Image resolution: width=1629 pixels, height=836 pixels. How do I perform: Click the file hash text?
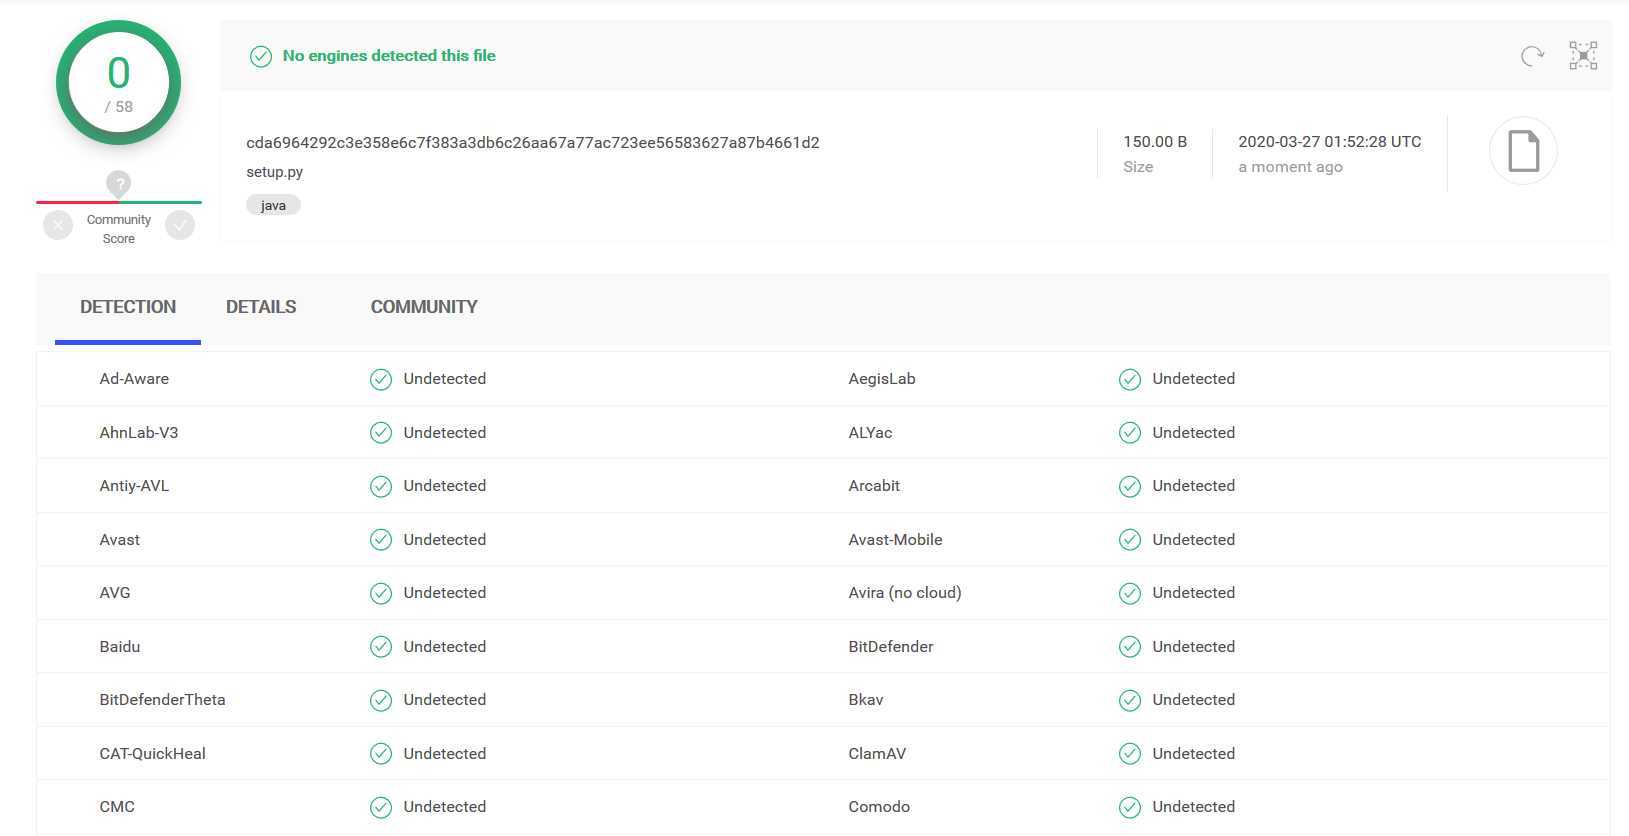[532, 143]
